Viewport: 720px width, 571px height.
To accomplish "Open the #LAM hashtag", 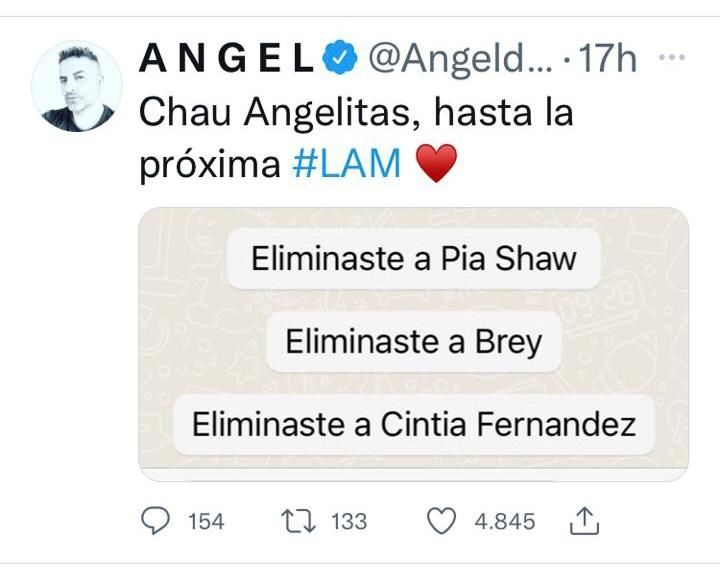I will pos(347,164).
